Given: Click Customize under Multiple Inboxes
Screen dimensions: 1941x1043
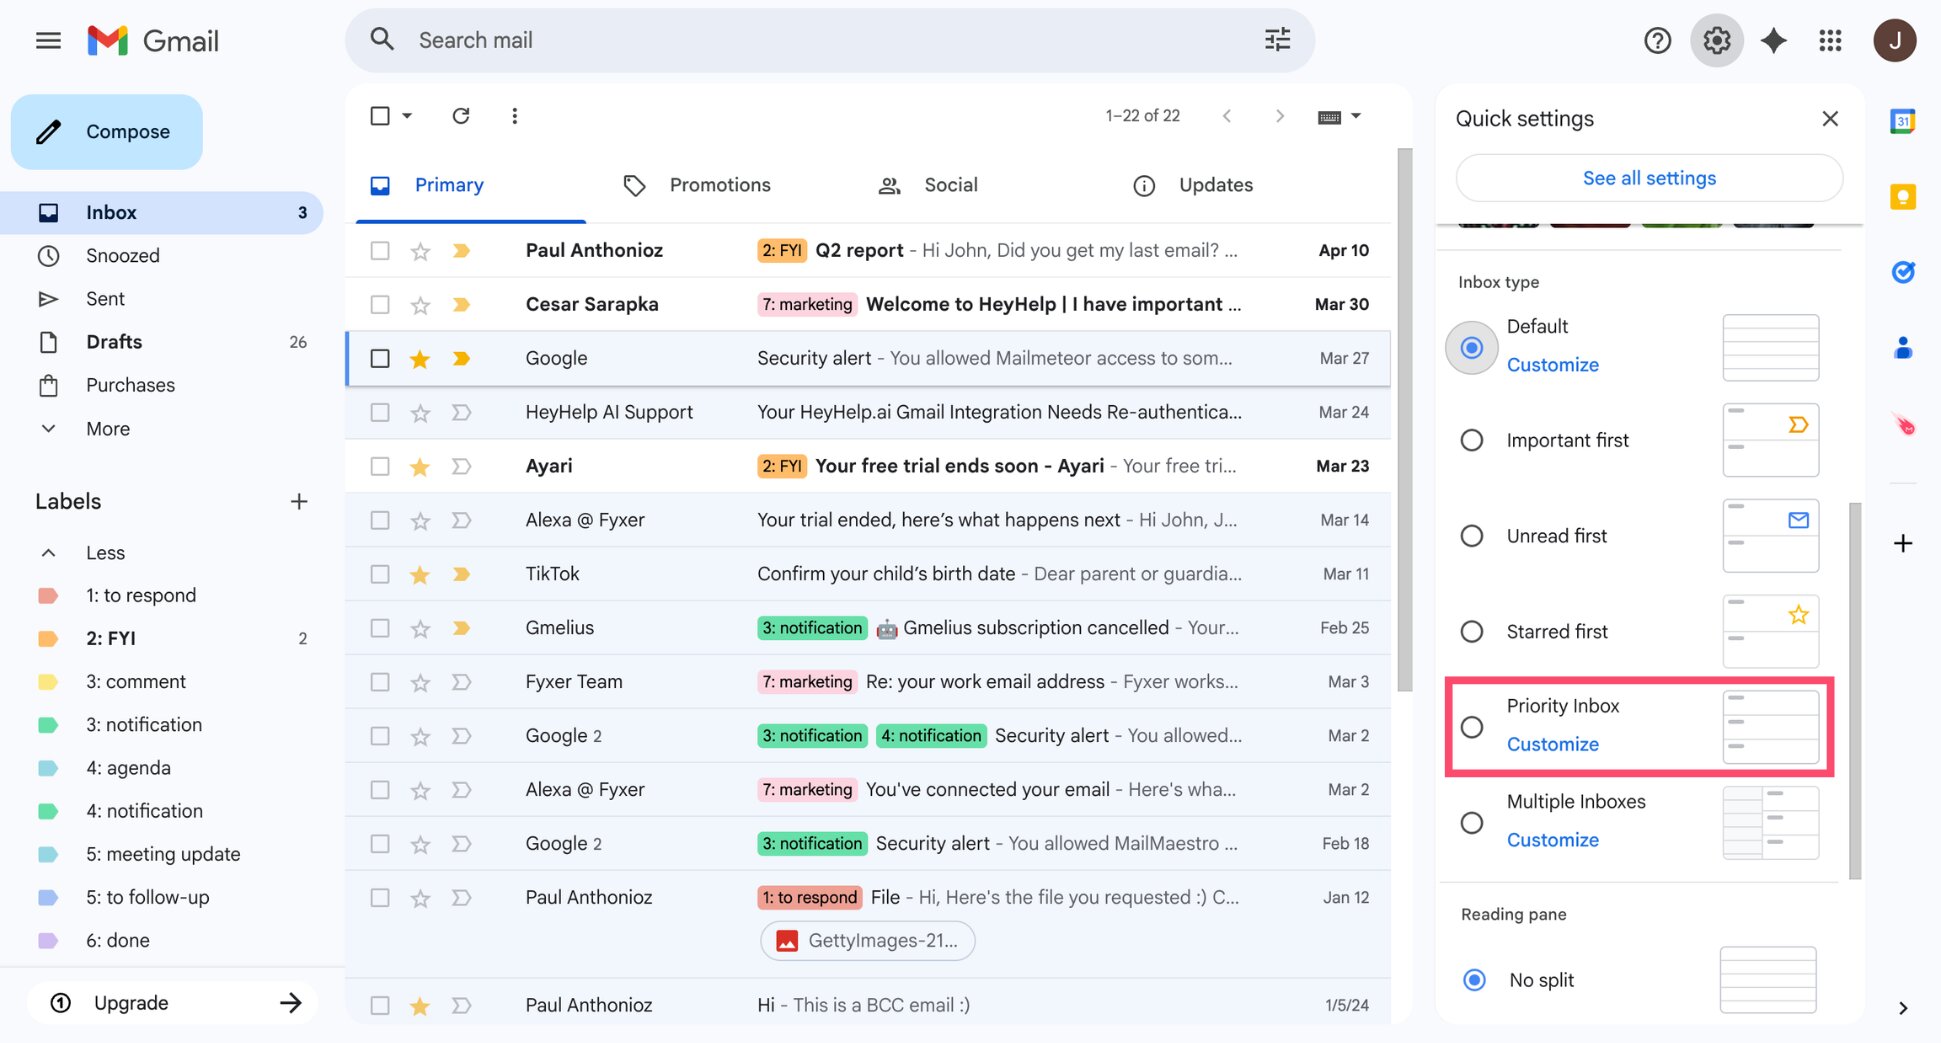Looking at the screenshot, I should (x=1552, y=841).
